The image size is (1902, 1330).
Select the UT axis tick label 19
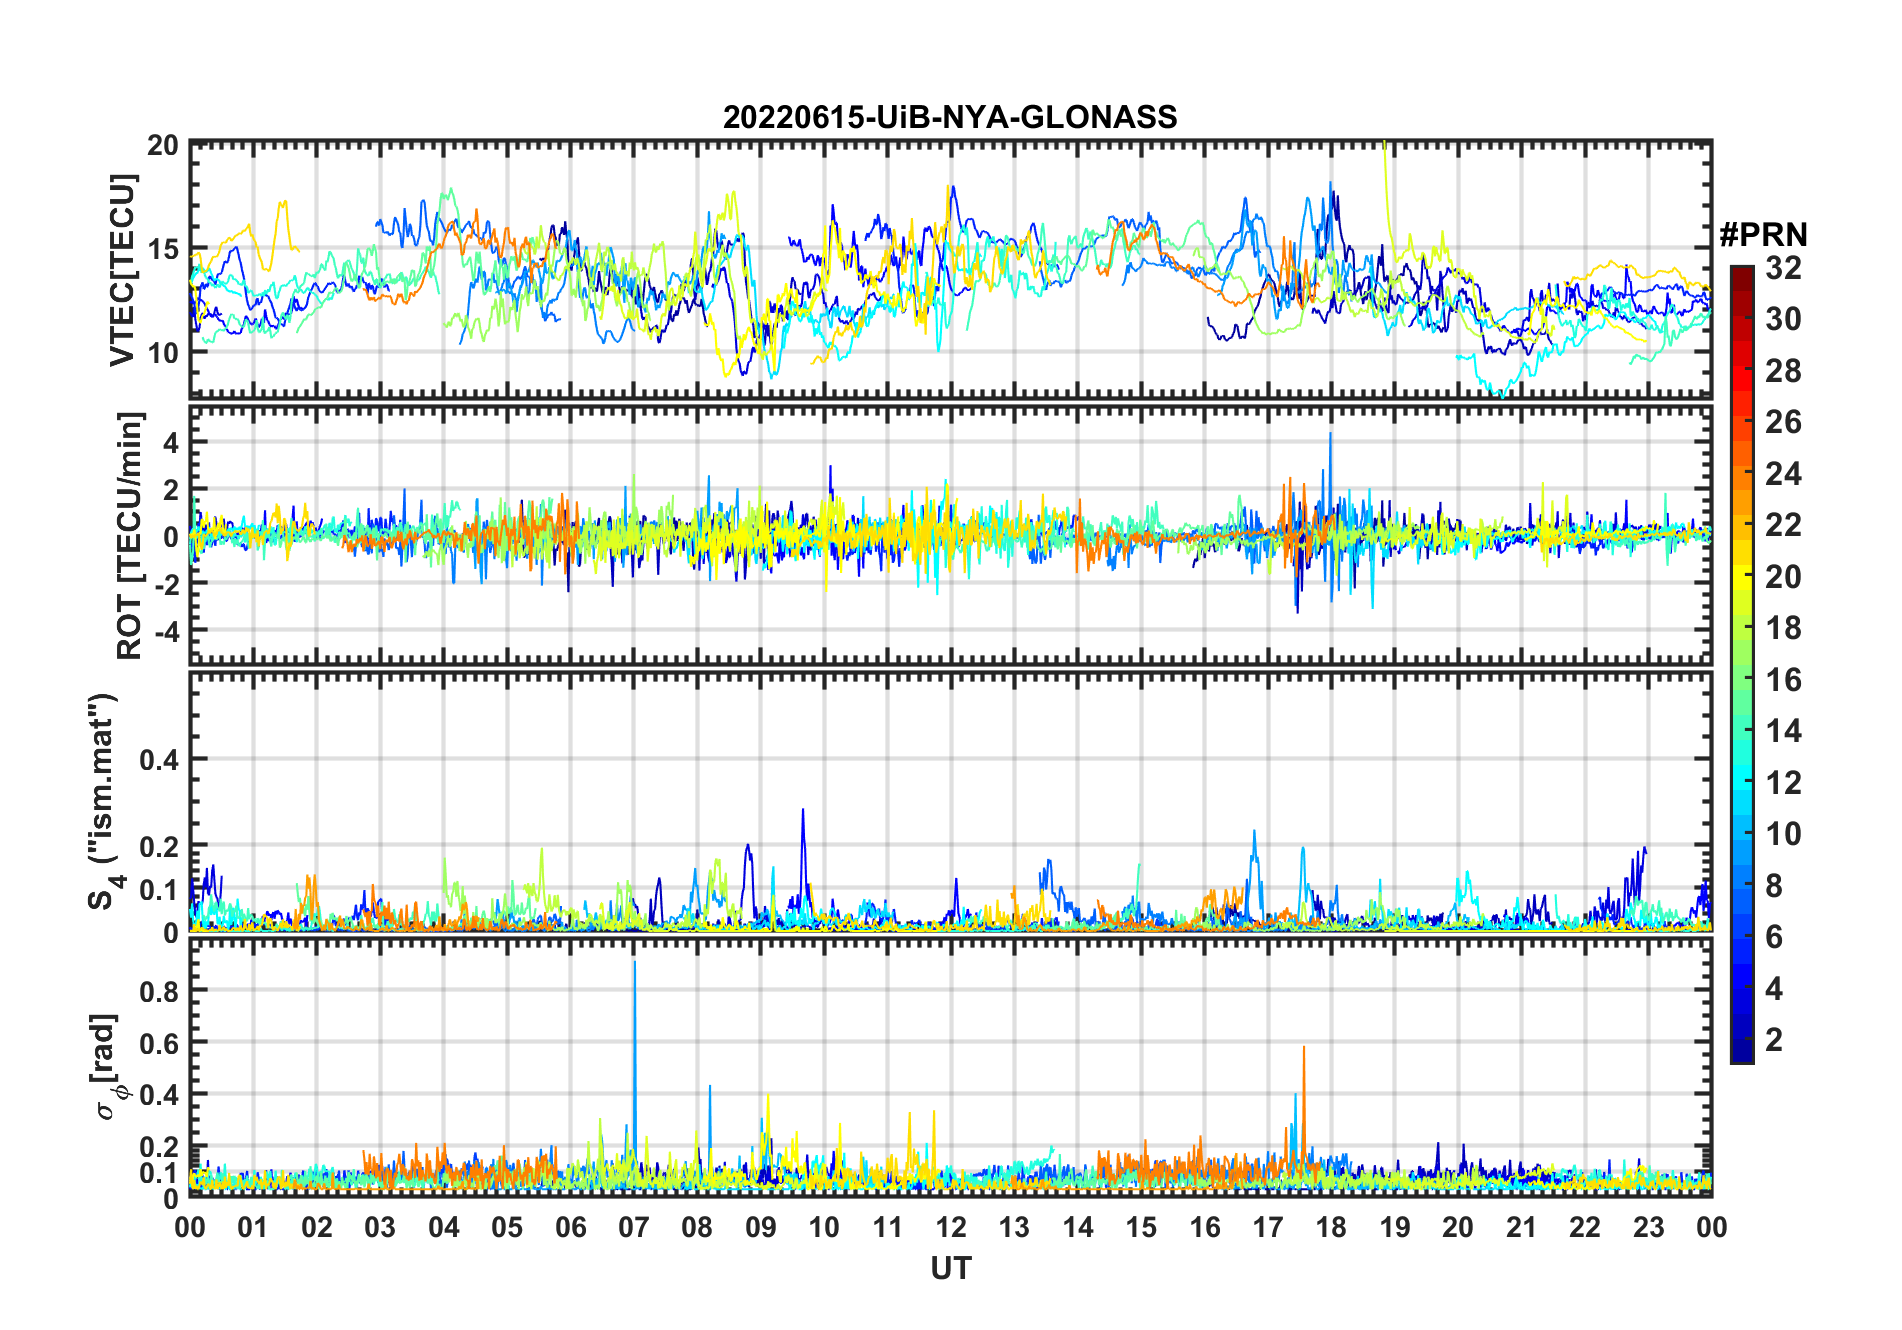(1395, 1227)
